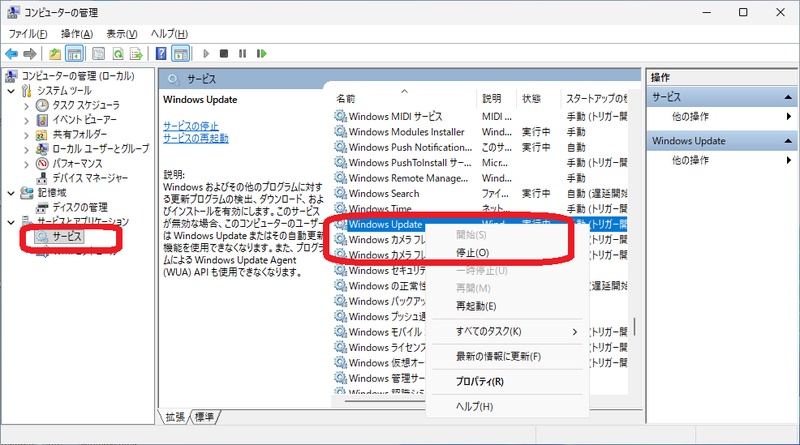Screen dimensions: 800x445
Task: Go up one level with folder icon
Action: coord(55,54)
